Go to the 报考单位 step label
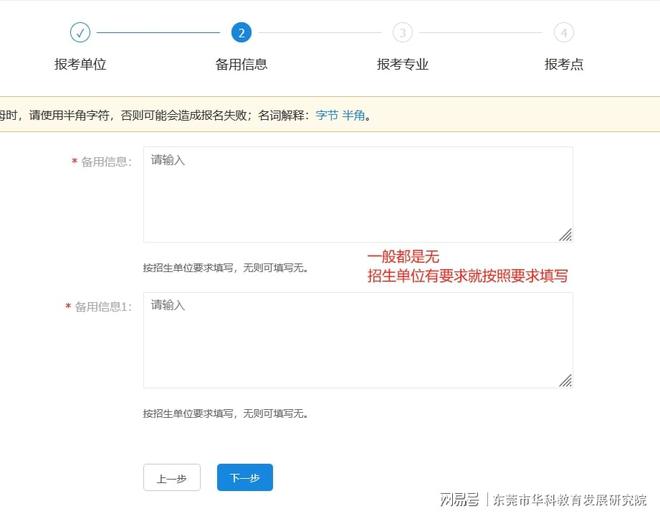 pos(80,64)
